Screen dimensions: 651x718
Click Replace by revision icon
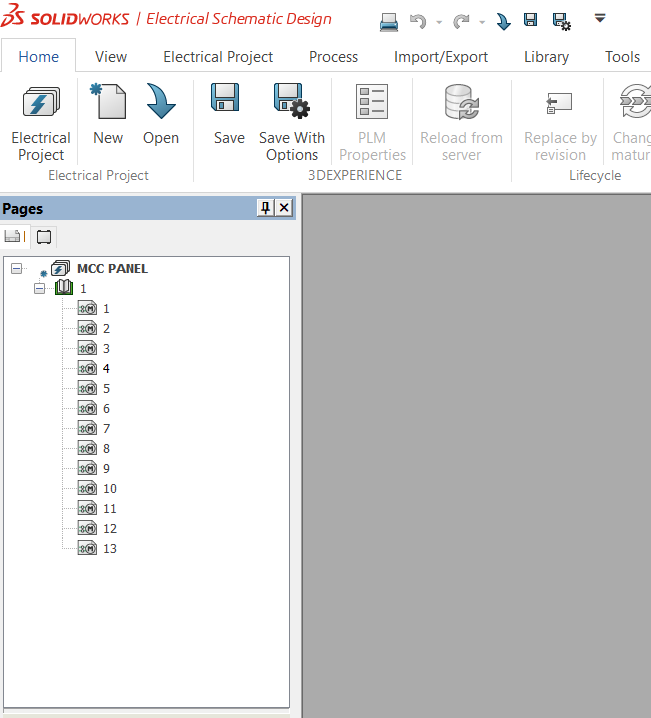(x=559, y=103)
